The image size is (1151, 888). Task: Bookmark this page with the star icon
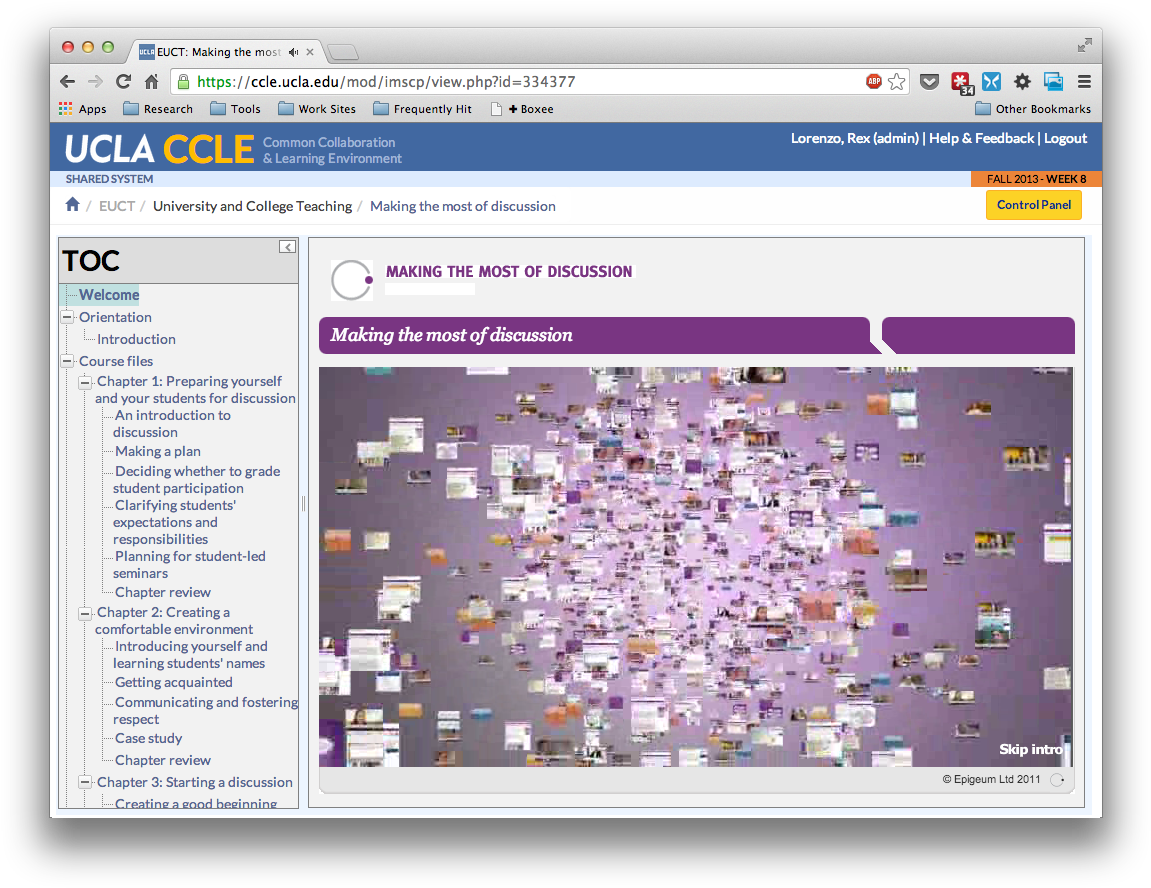[897, 82]
